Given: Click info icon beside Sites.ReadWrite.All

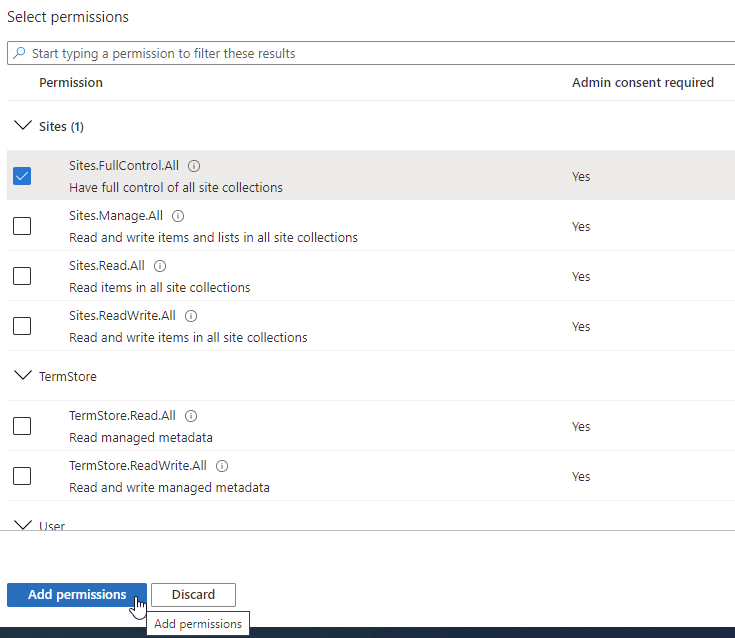Looking at the screenshot, I should coord(191,316).
